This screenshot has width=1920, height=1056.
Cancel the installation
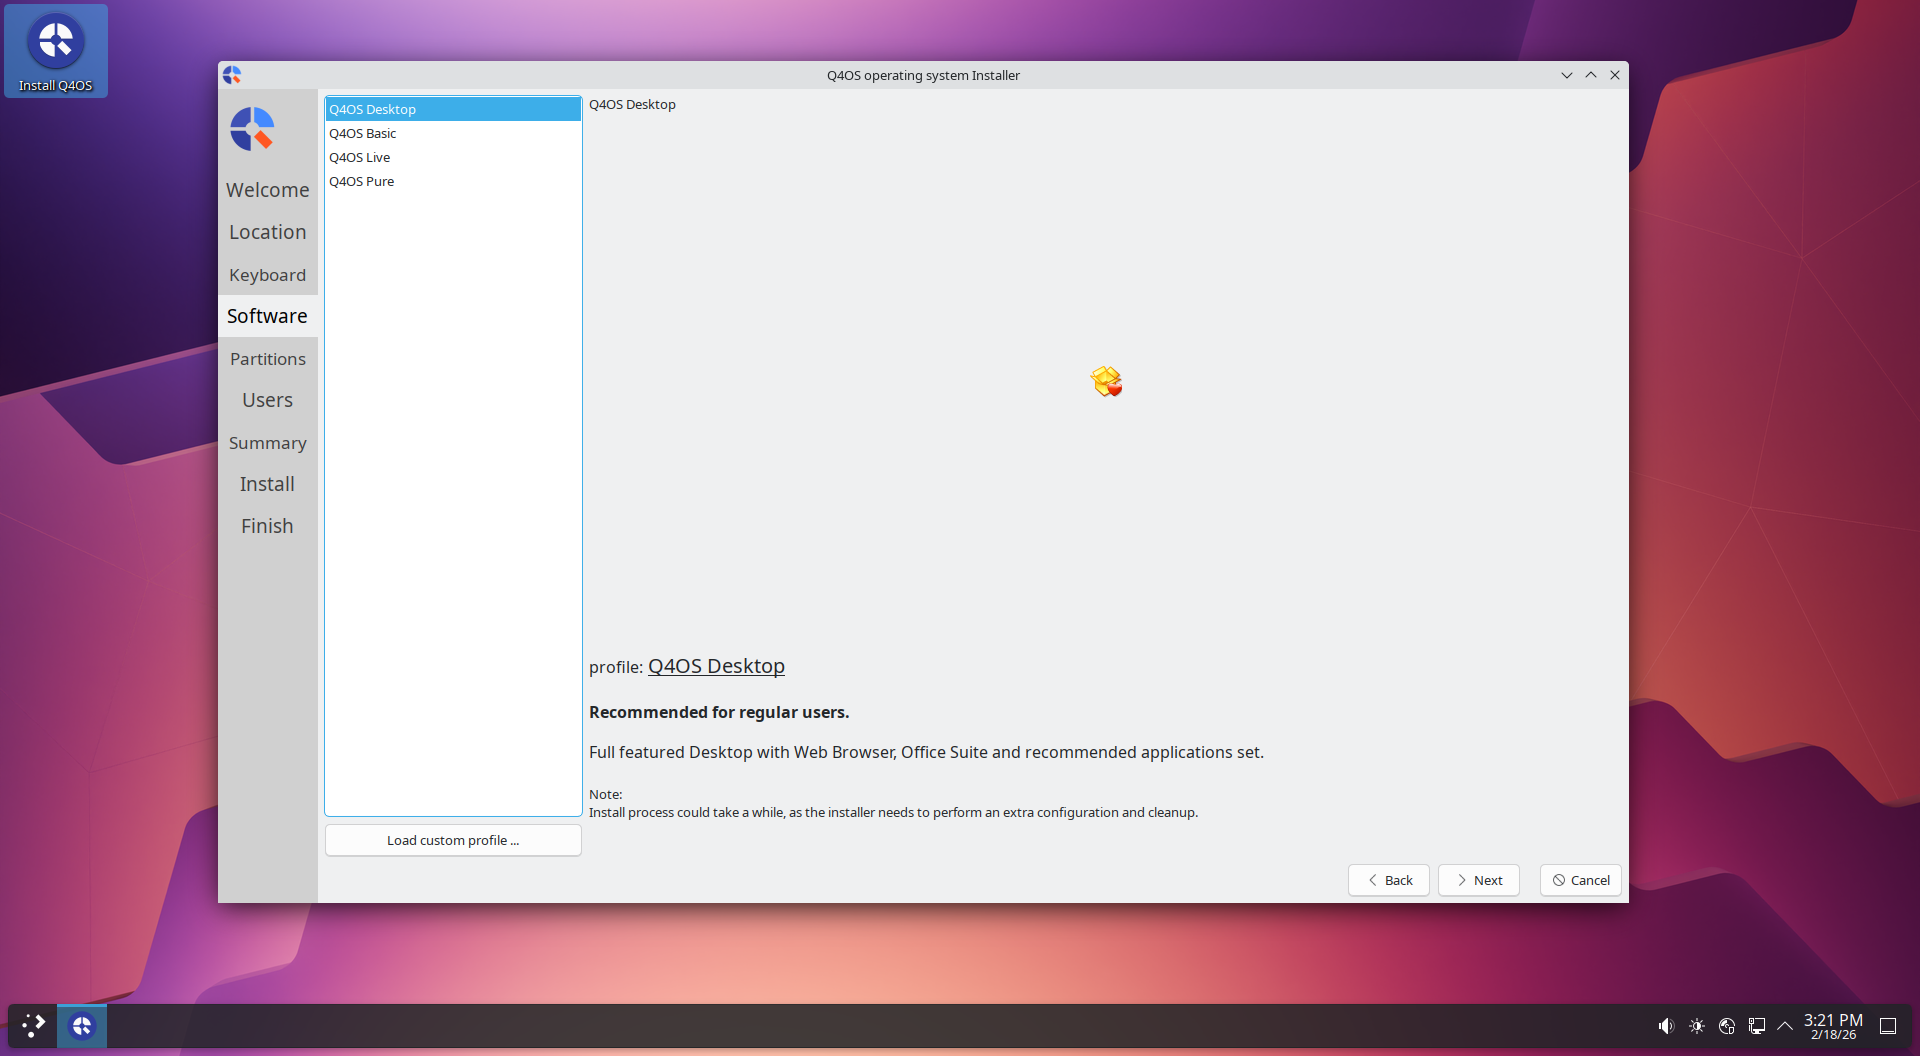pyautogui.click(x=1581, y=880)
